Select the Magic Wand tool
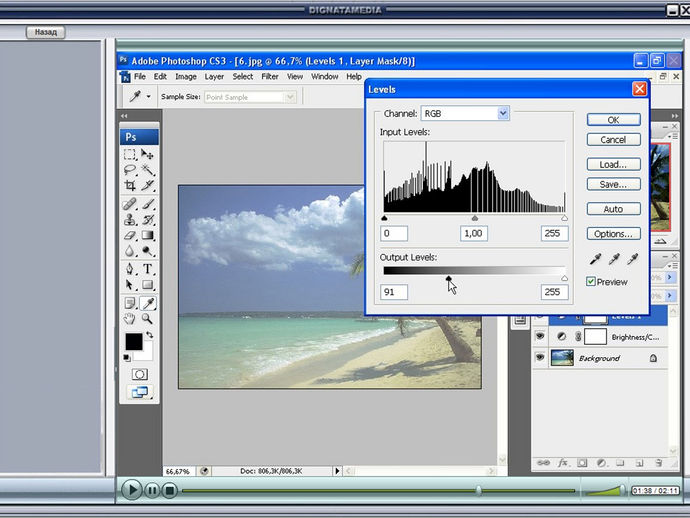 [x=147, y=170]
